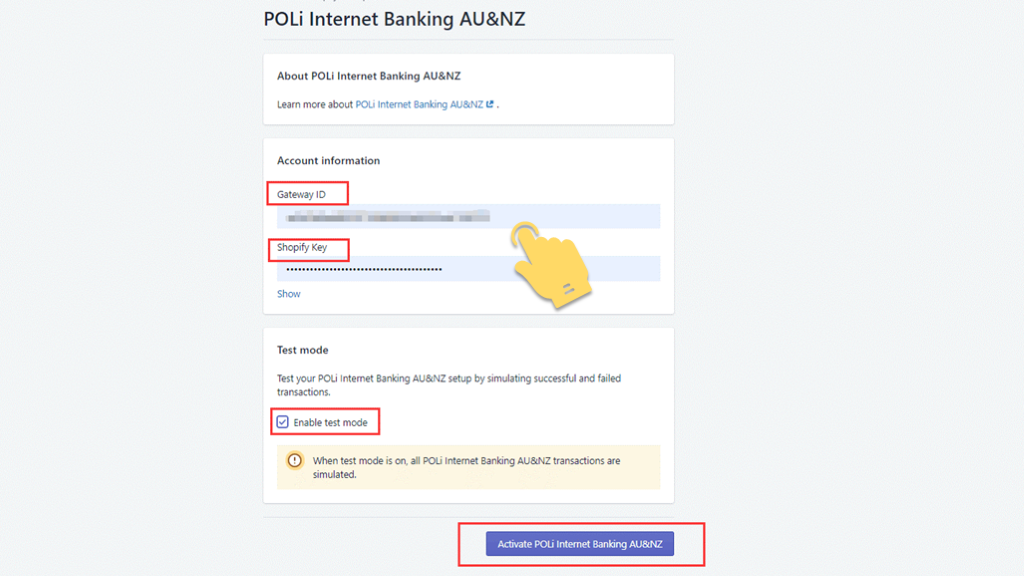Click the external link icon after POLi link
1024x576 pixels.
tap(490, 104)
